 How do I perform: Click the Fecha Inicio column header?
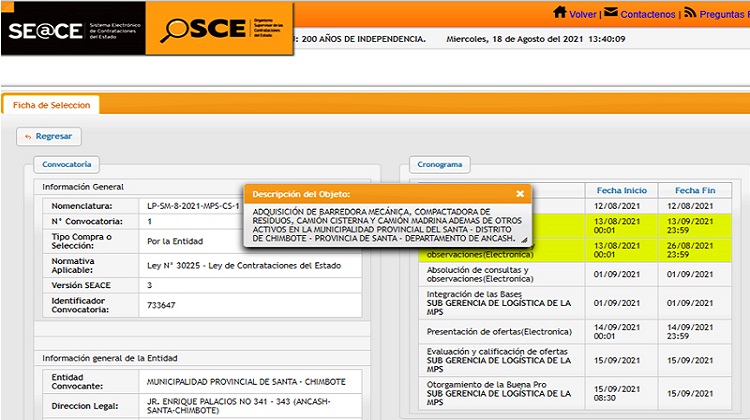pos(621,190)
